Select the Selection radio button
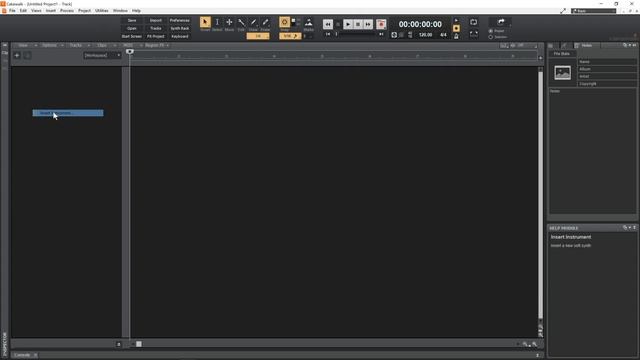This screenshot has height=360, width=640. [491, 37]
